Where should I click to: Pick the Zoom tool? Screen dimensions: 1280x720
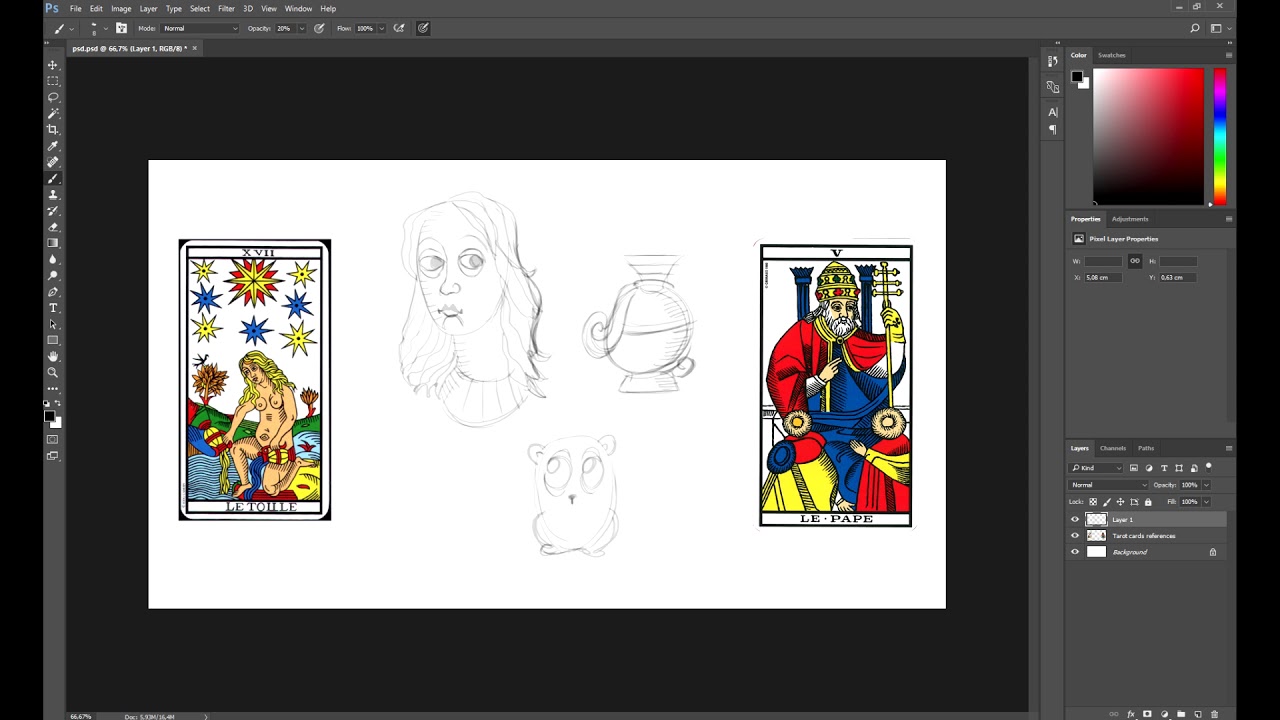(53, 373)
